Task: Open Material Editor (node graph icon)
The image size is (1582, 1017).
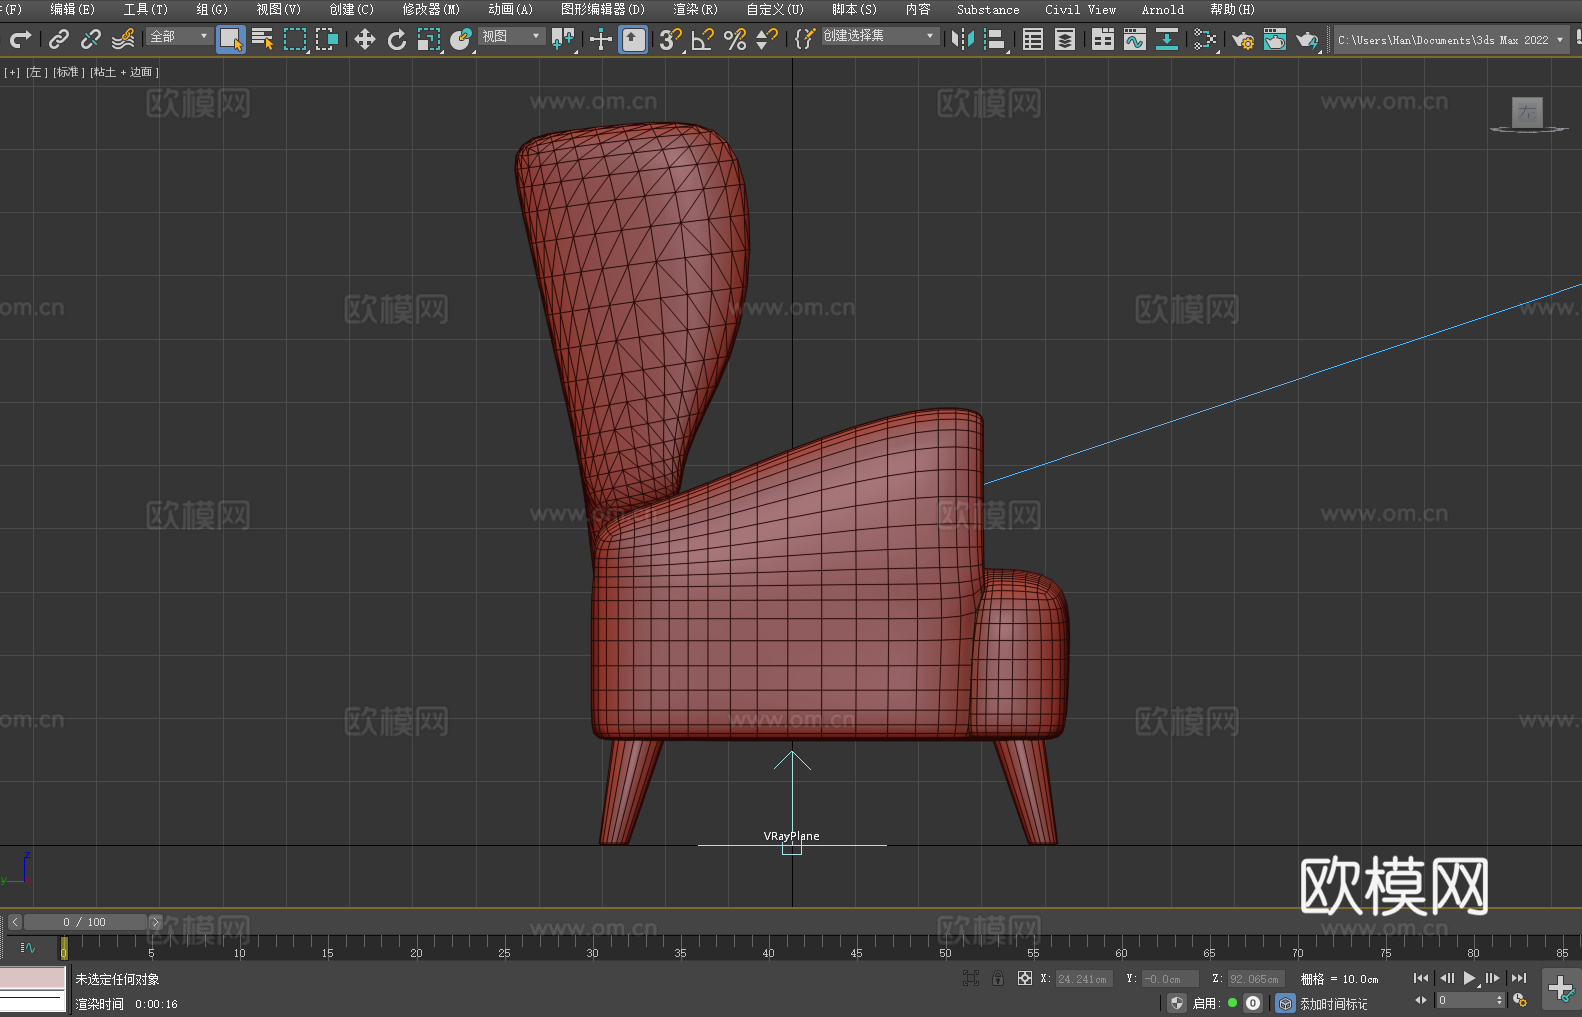Action: coord(1205,39)
